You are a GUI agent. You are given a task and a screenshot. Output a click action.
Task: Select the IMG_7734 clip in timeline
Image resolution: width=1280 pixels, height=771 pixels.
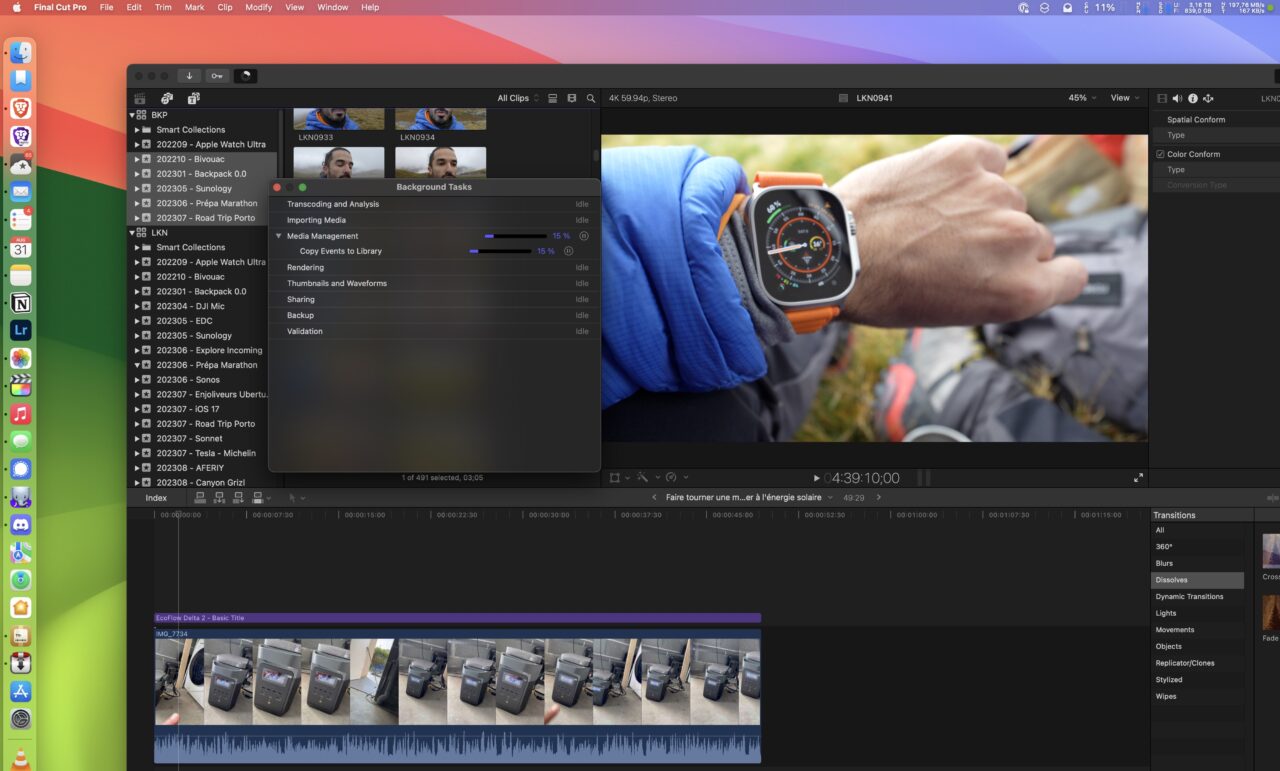click(457, 695)
